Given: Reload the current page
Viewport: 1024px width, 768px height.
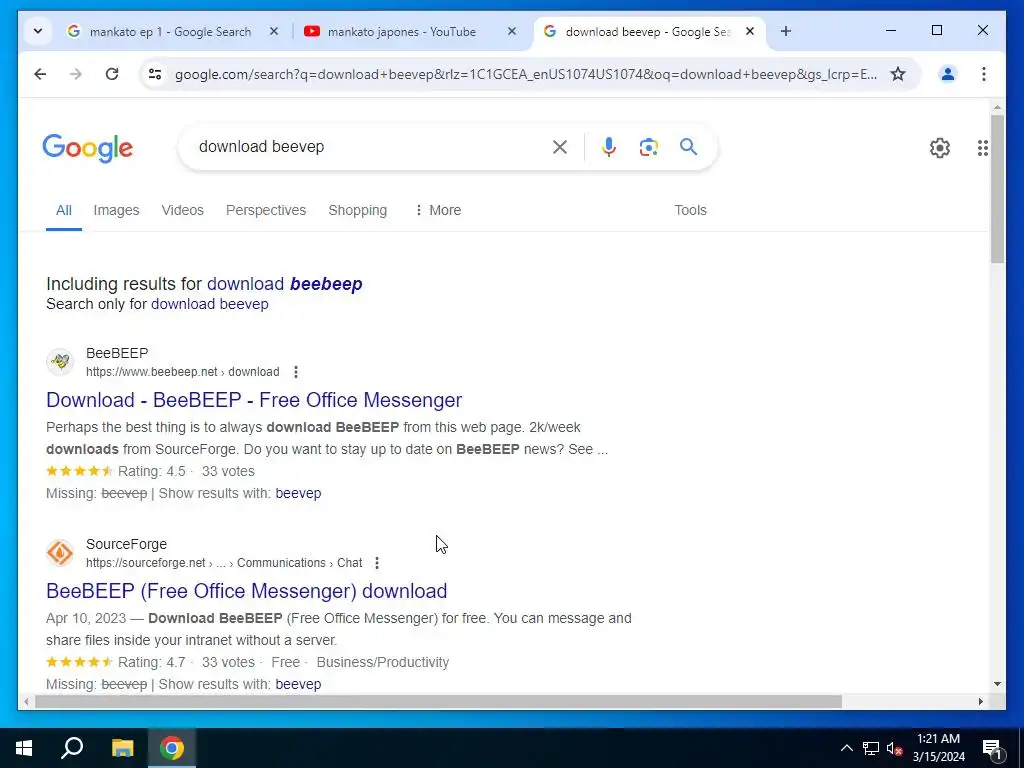Looking at the screenshot, I should coord(112,74).
